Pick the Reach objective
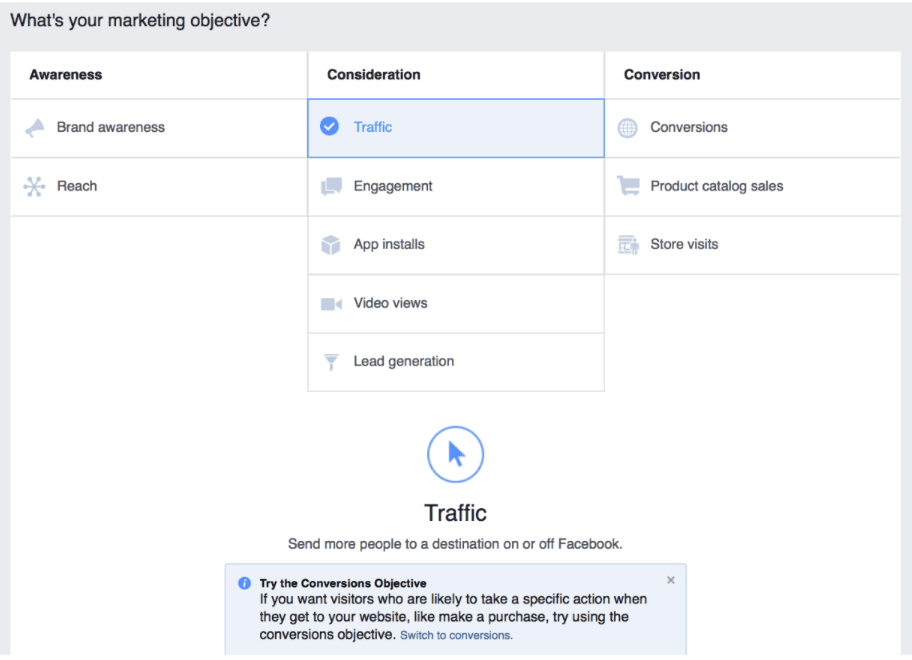The image size is (912, 660). [159, 187]
